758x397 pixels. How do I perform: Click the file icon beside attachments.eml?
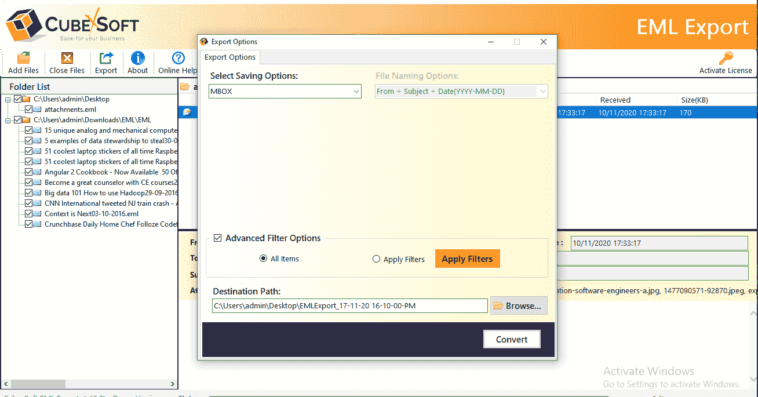pos(37,109)
